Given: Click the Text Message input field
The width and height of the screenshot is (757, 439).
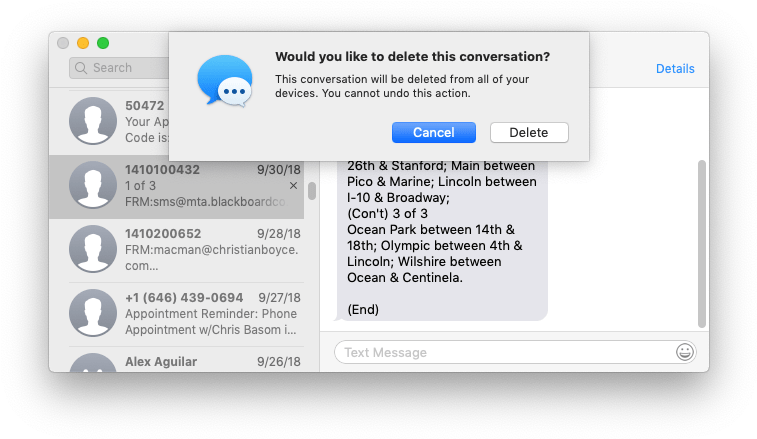Looking at the screenshot, I should pos(515,352).
